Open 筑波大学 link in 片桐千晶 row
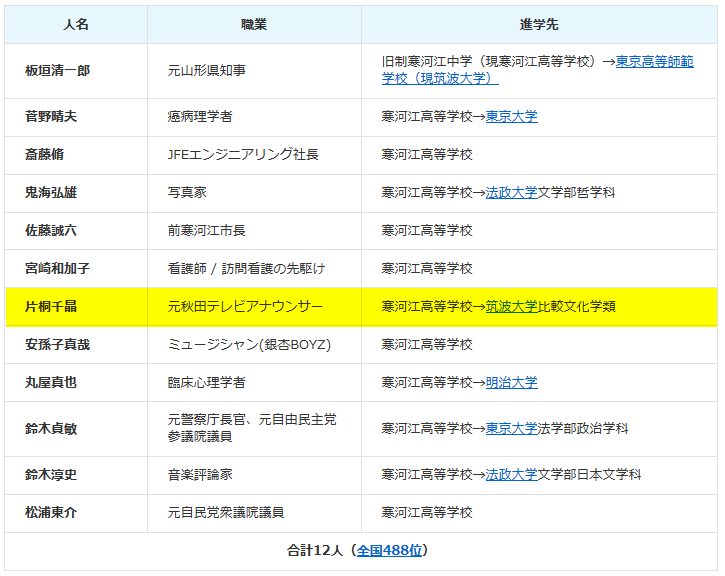725x576 pixels. click(511, 306)
